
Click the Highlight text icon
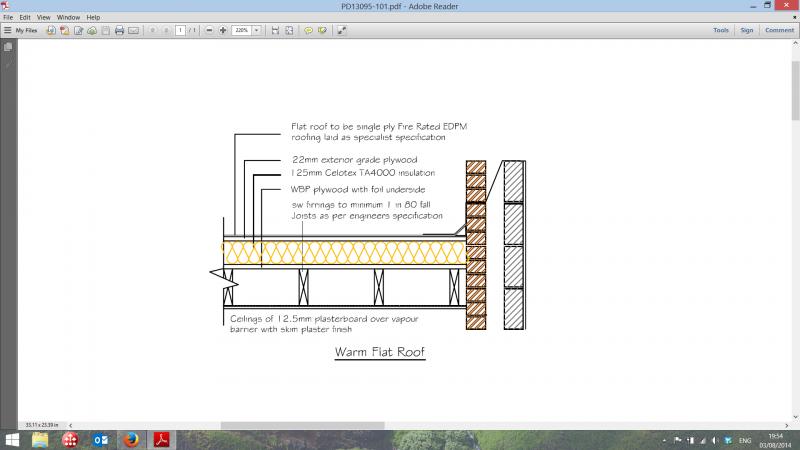[x=321, y=31]
